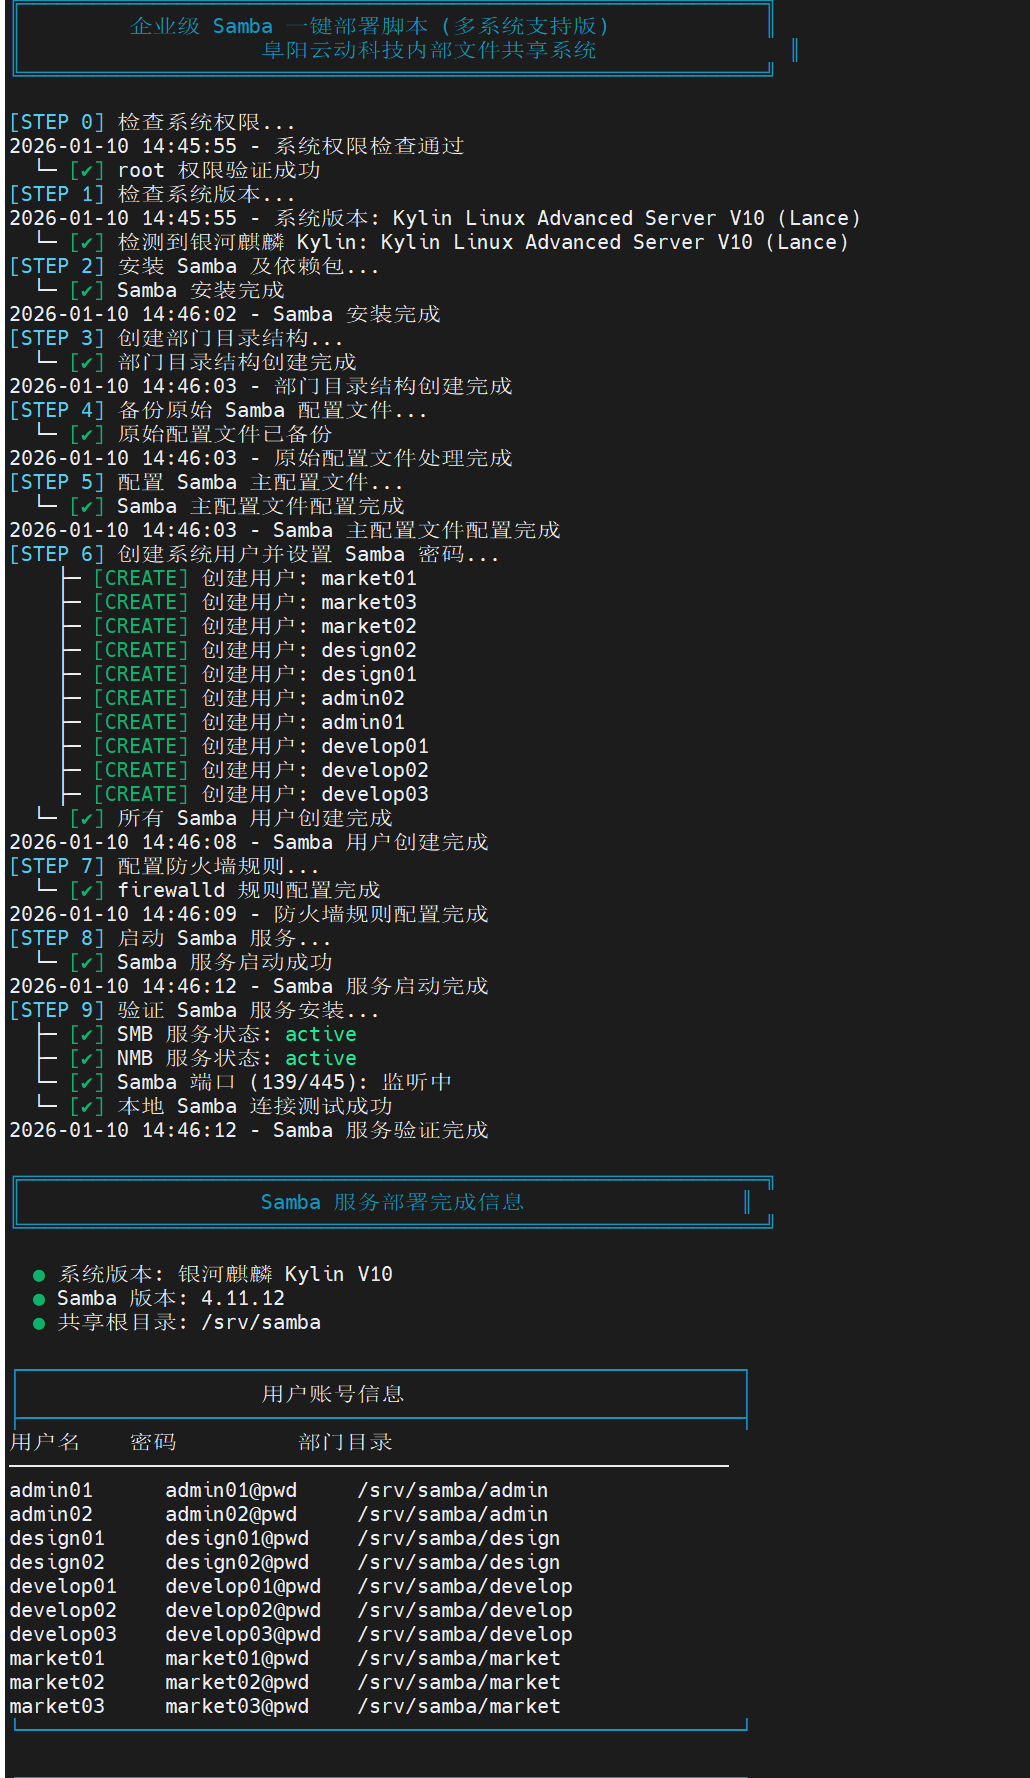
Task: Click the 'admin02' username cell in table
Action: 51,1514
